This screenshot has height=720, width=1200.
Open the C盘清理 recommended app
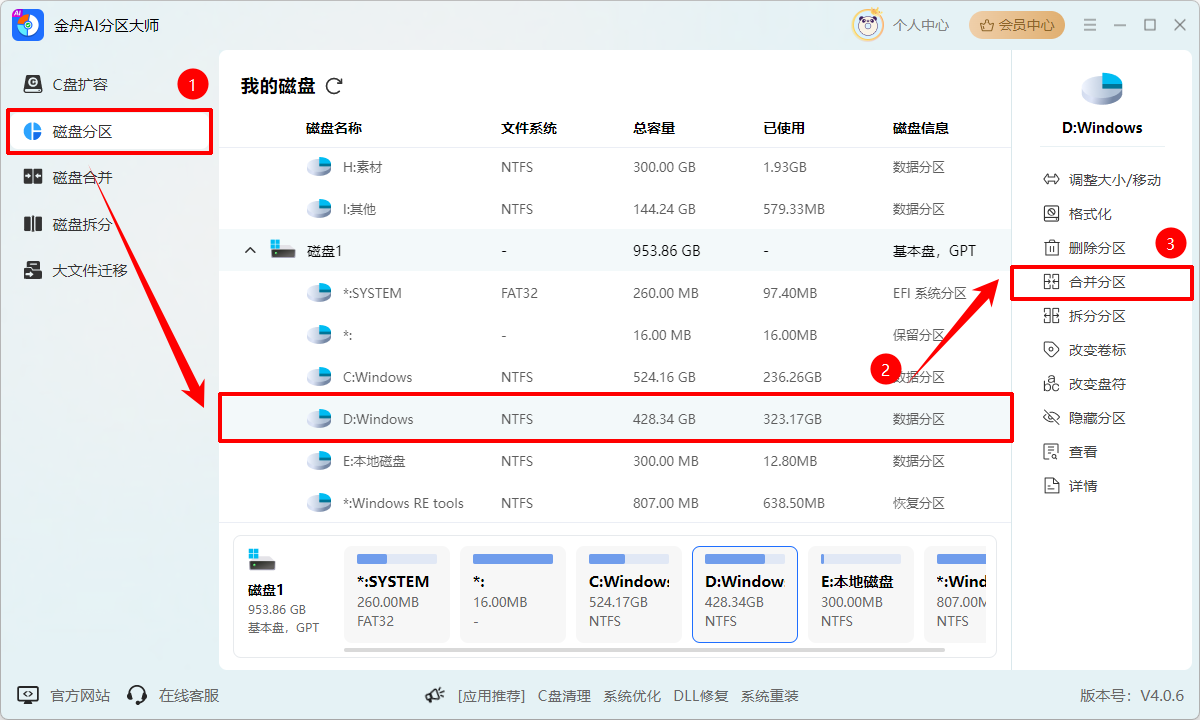[564, 696]
